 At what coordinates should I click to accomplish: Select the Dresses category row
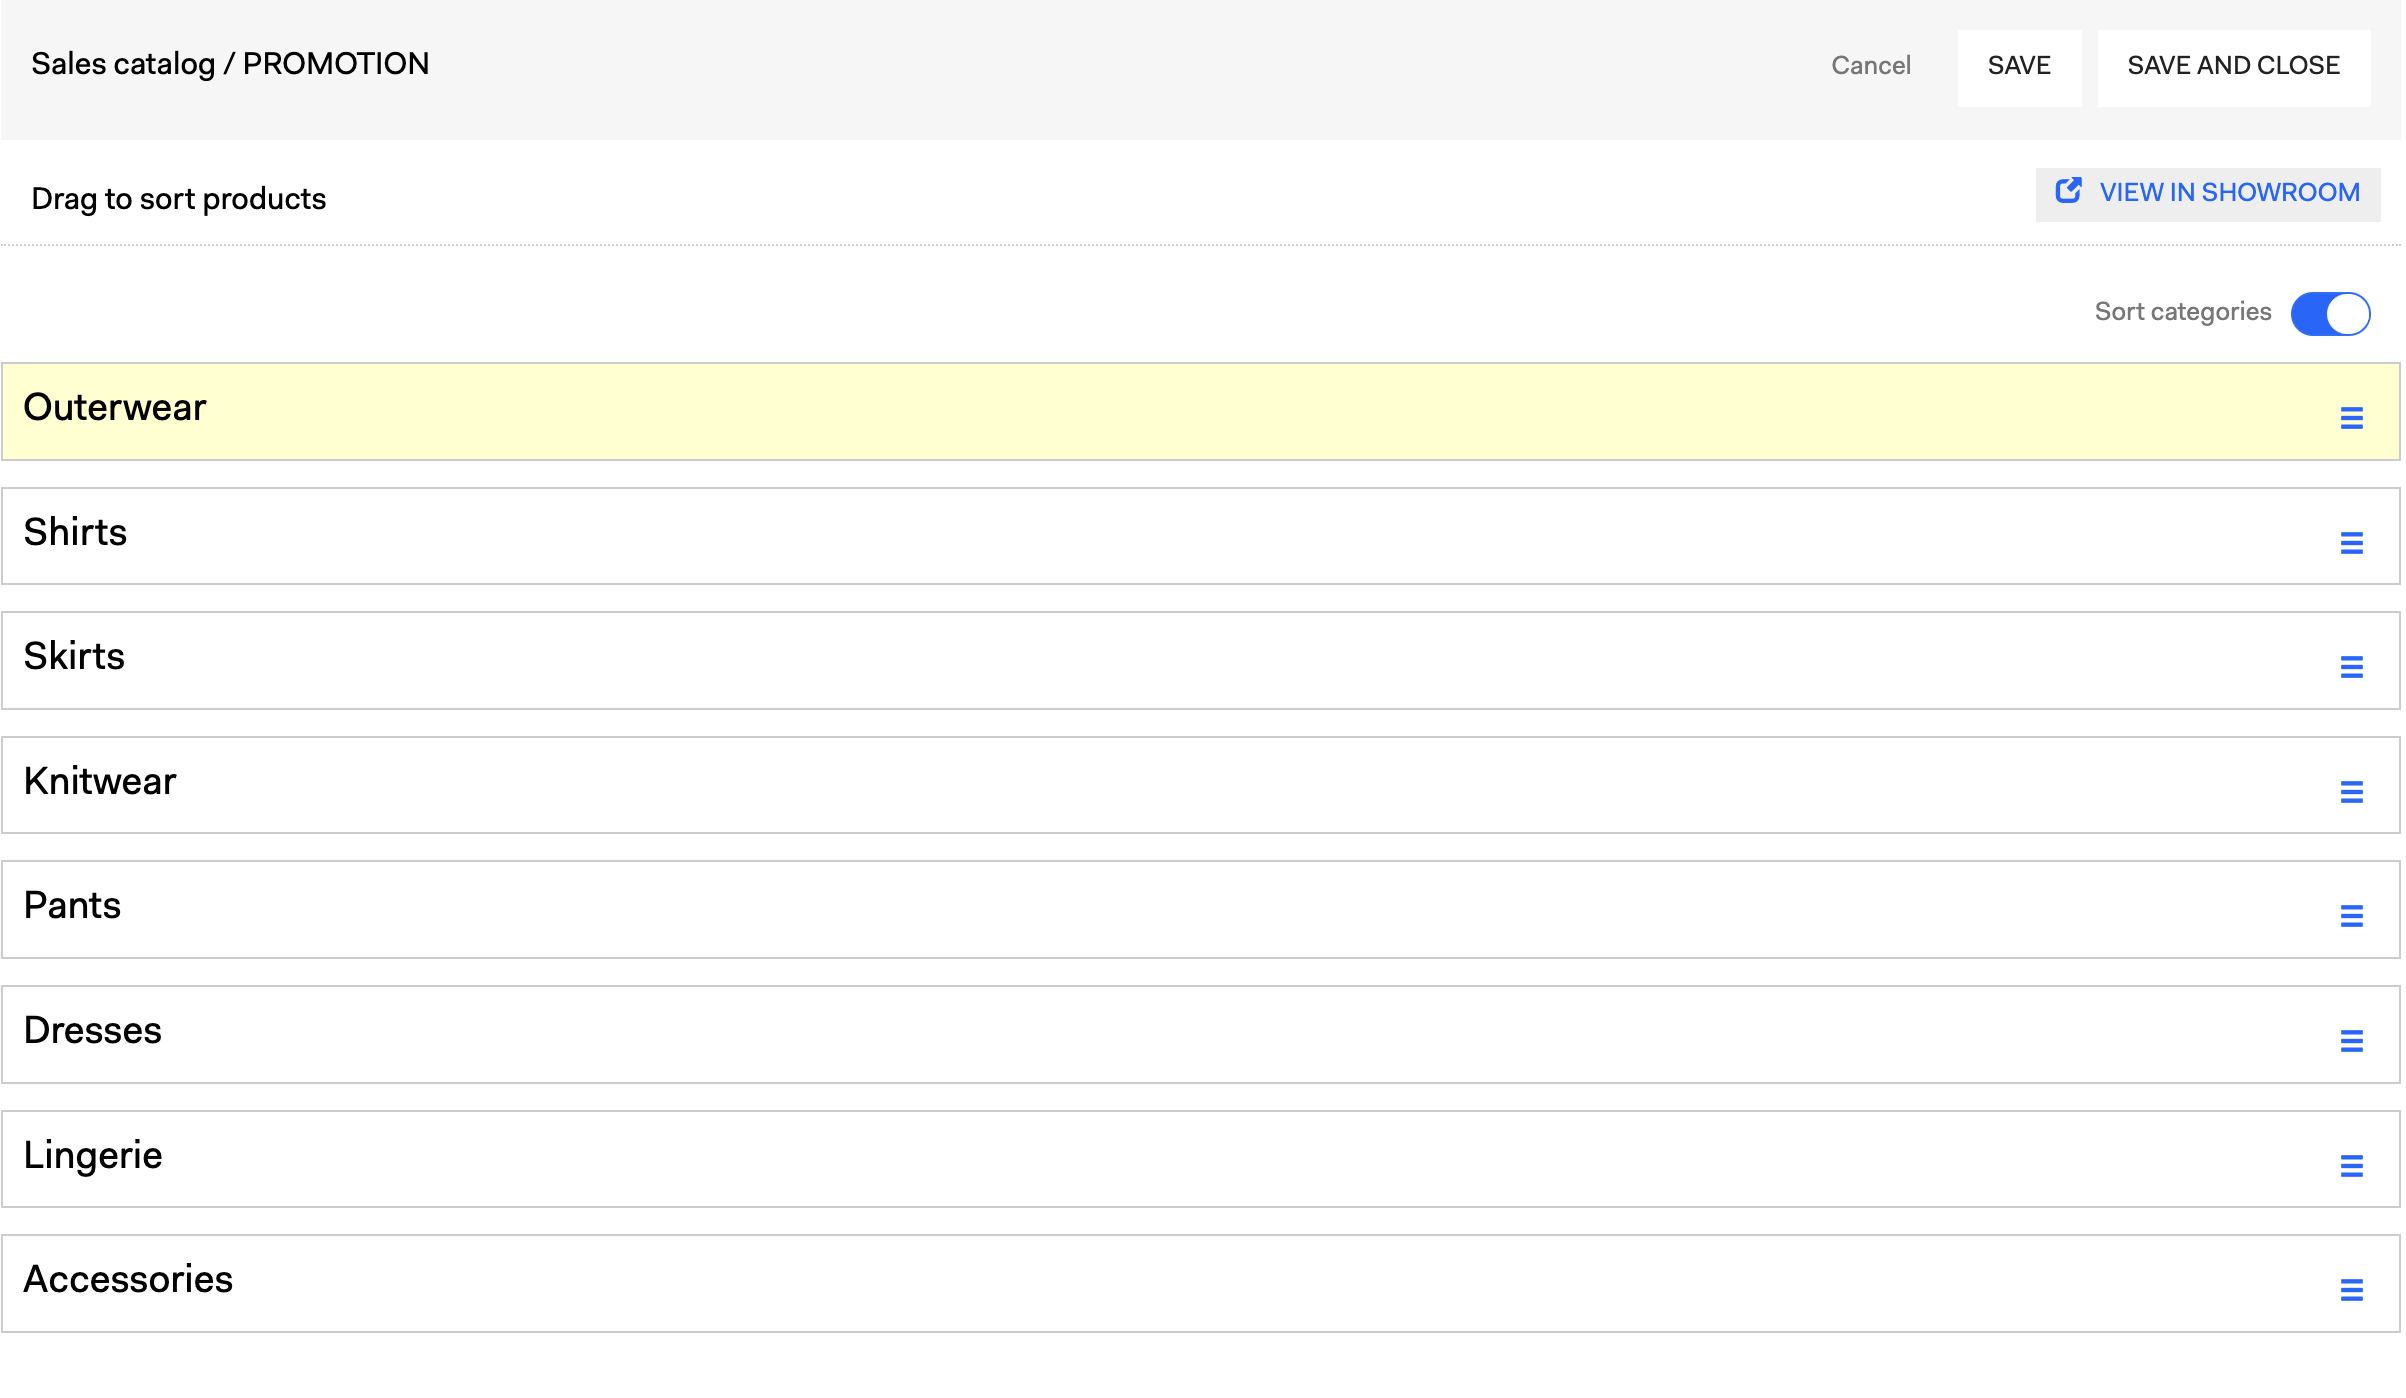(1200, 1035)
